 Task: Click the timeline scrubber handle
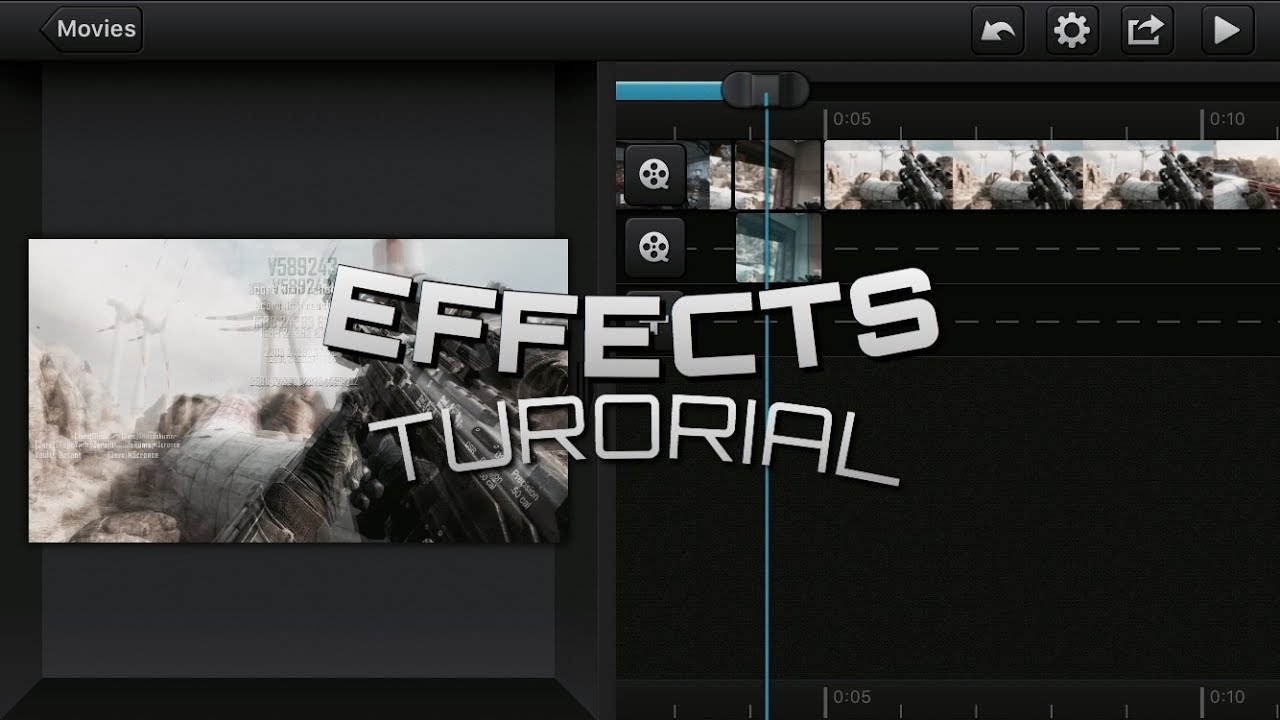point(766,90)
